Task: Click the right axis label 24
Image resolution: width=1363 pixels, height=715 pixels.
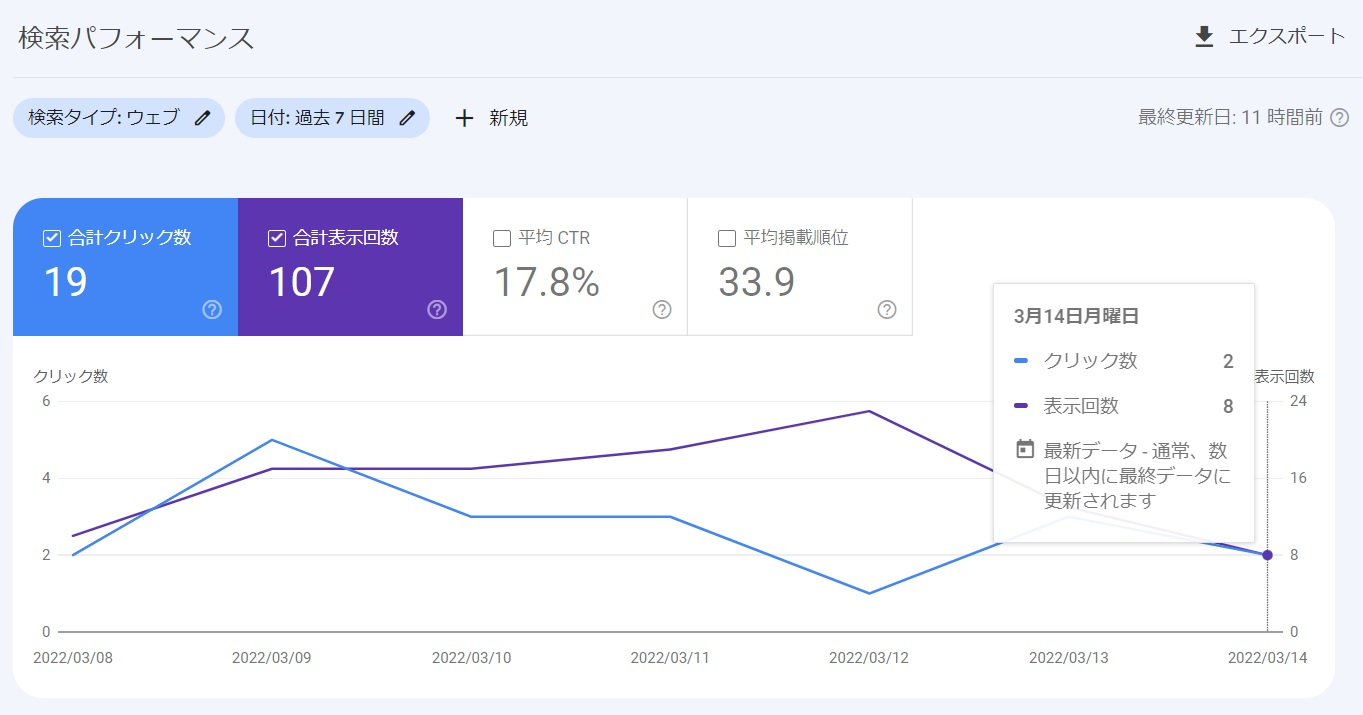Action: point(1297,401)
